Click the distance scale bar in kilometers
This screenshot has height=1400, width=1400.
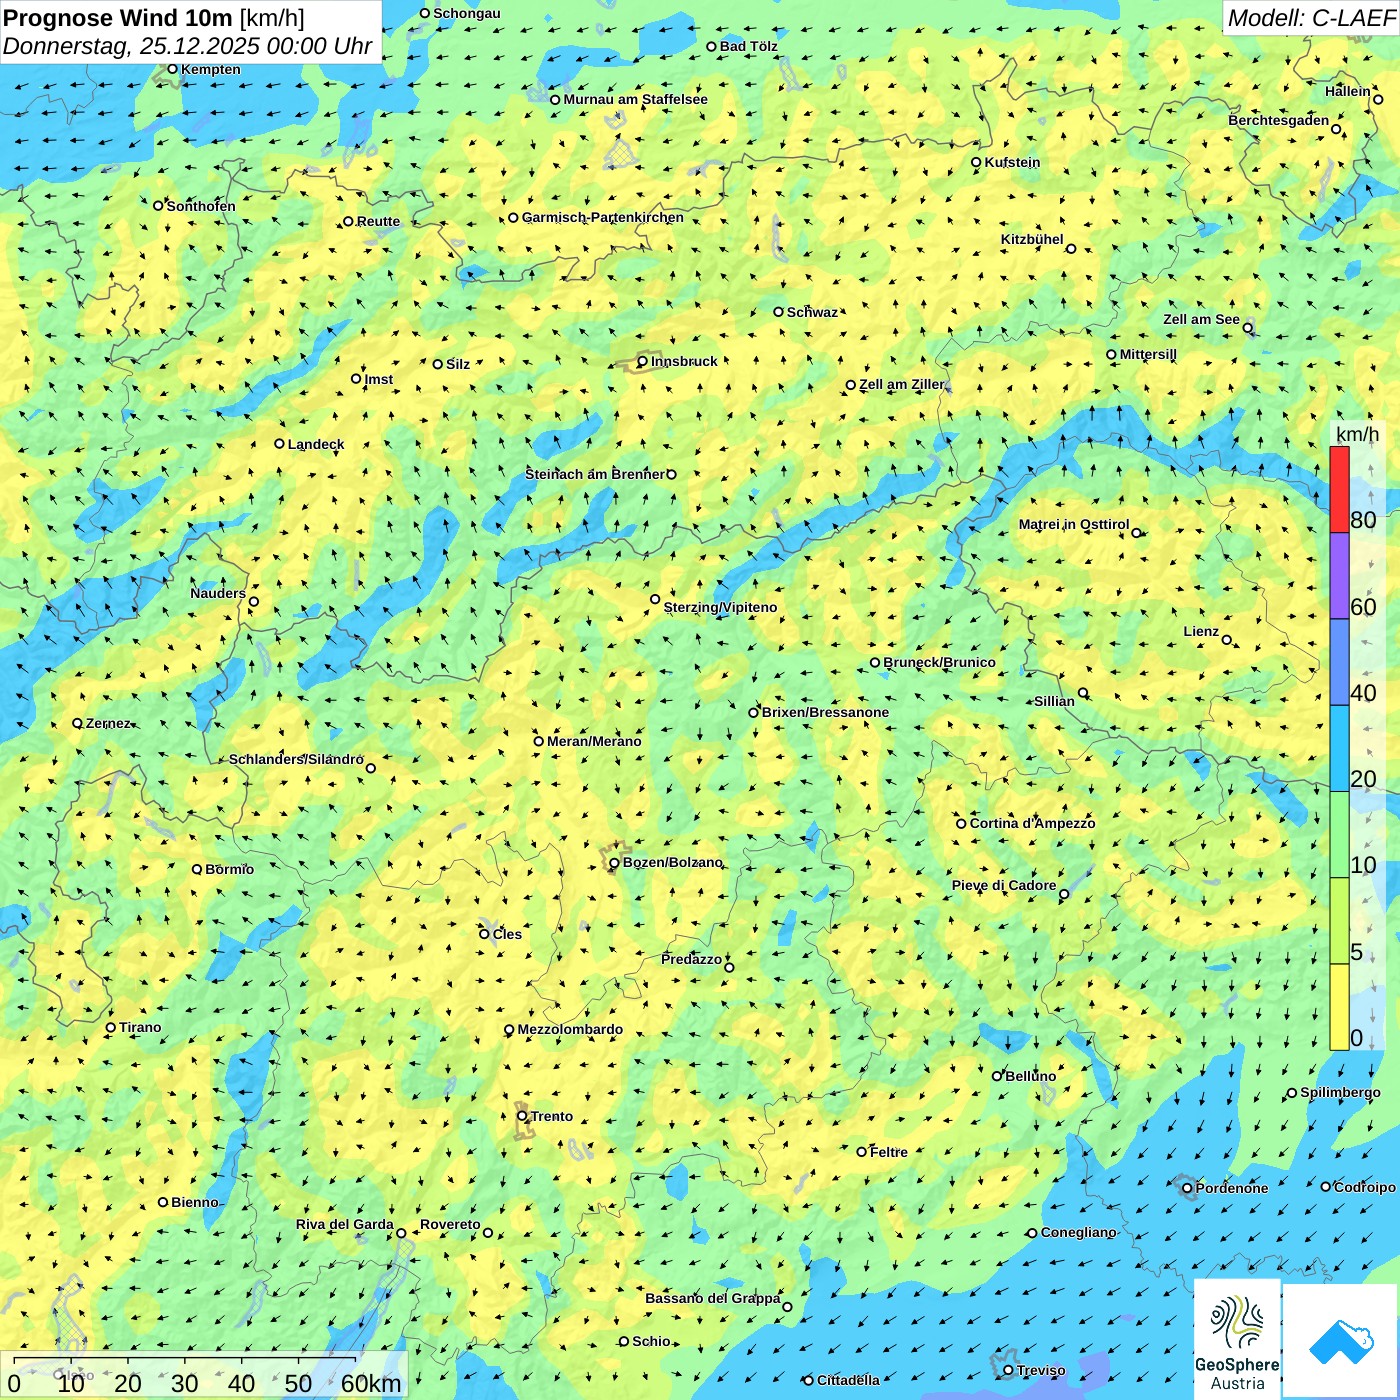204,1376
